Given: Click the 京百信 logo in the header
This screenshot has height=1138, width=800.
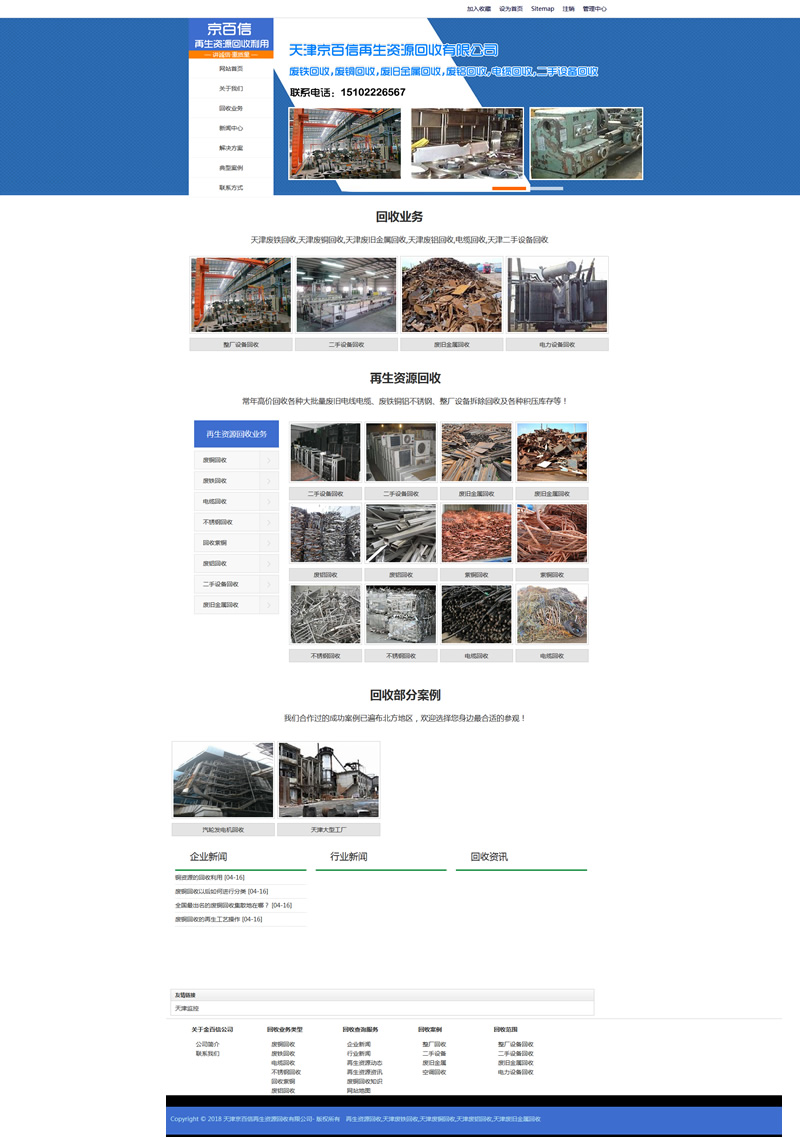Looking at the screenshot, I should pos(231,38).
